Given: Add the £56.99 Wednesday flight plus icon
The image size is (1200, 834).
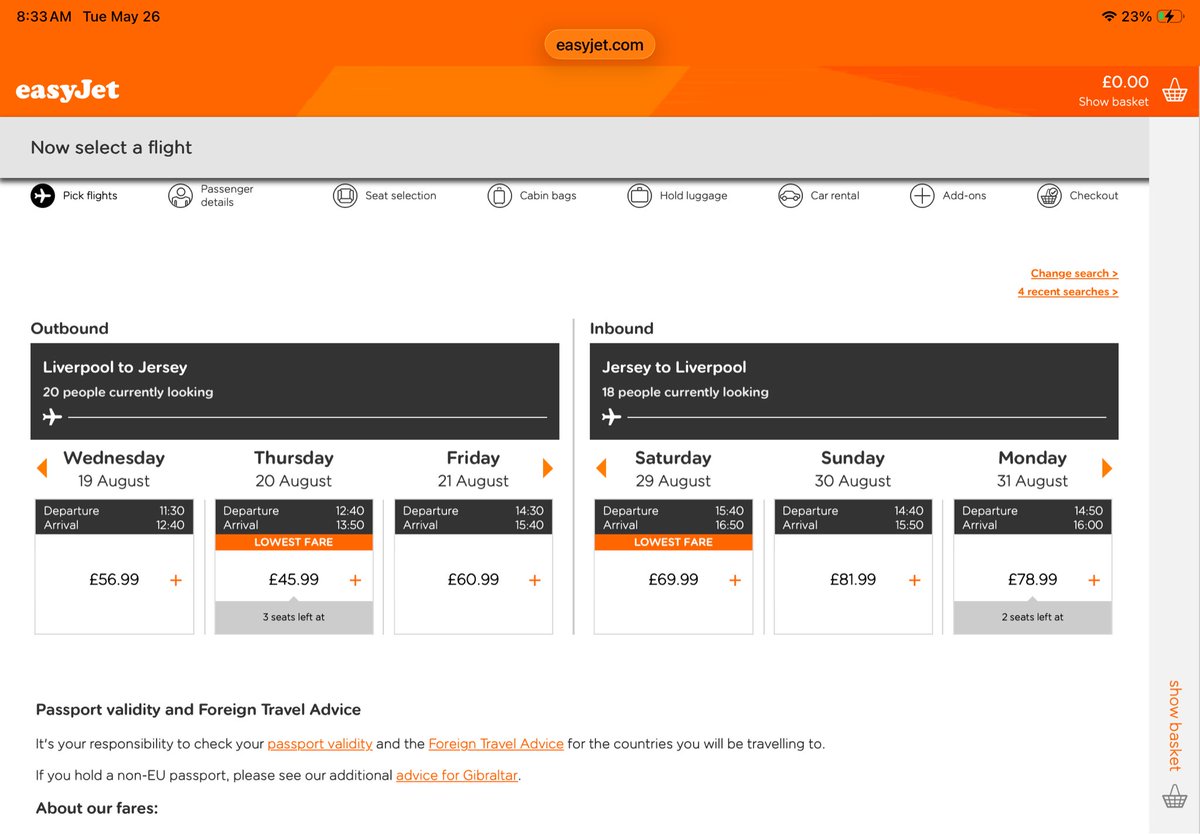Looking at the screenshot, I should [x=176, y=580].
